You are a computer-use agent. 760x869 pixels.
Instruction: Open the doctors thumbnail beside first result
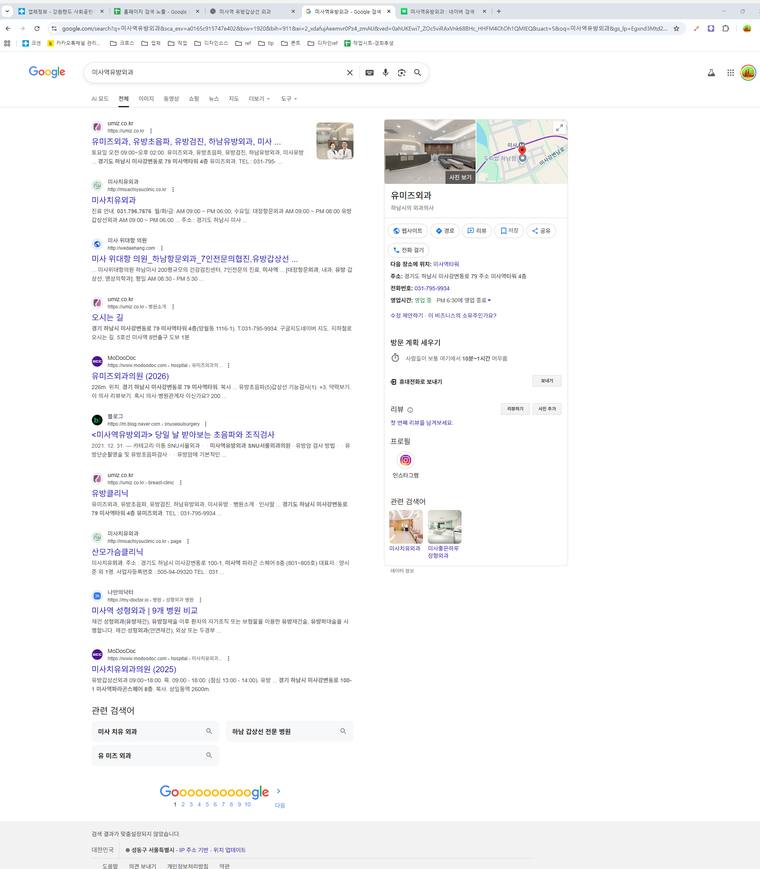click(335, 141)
